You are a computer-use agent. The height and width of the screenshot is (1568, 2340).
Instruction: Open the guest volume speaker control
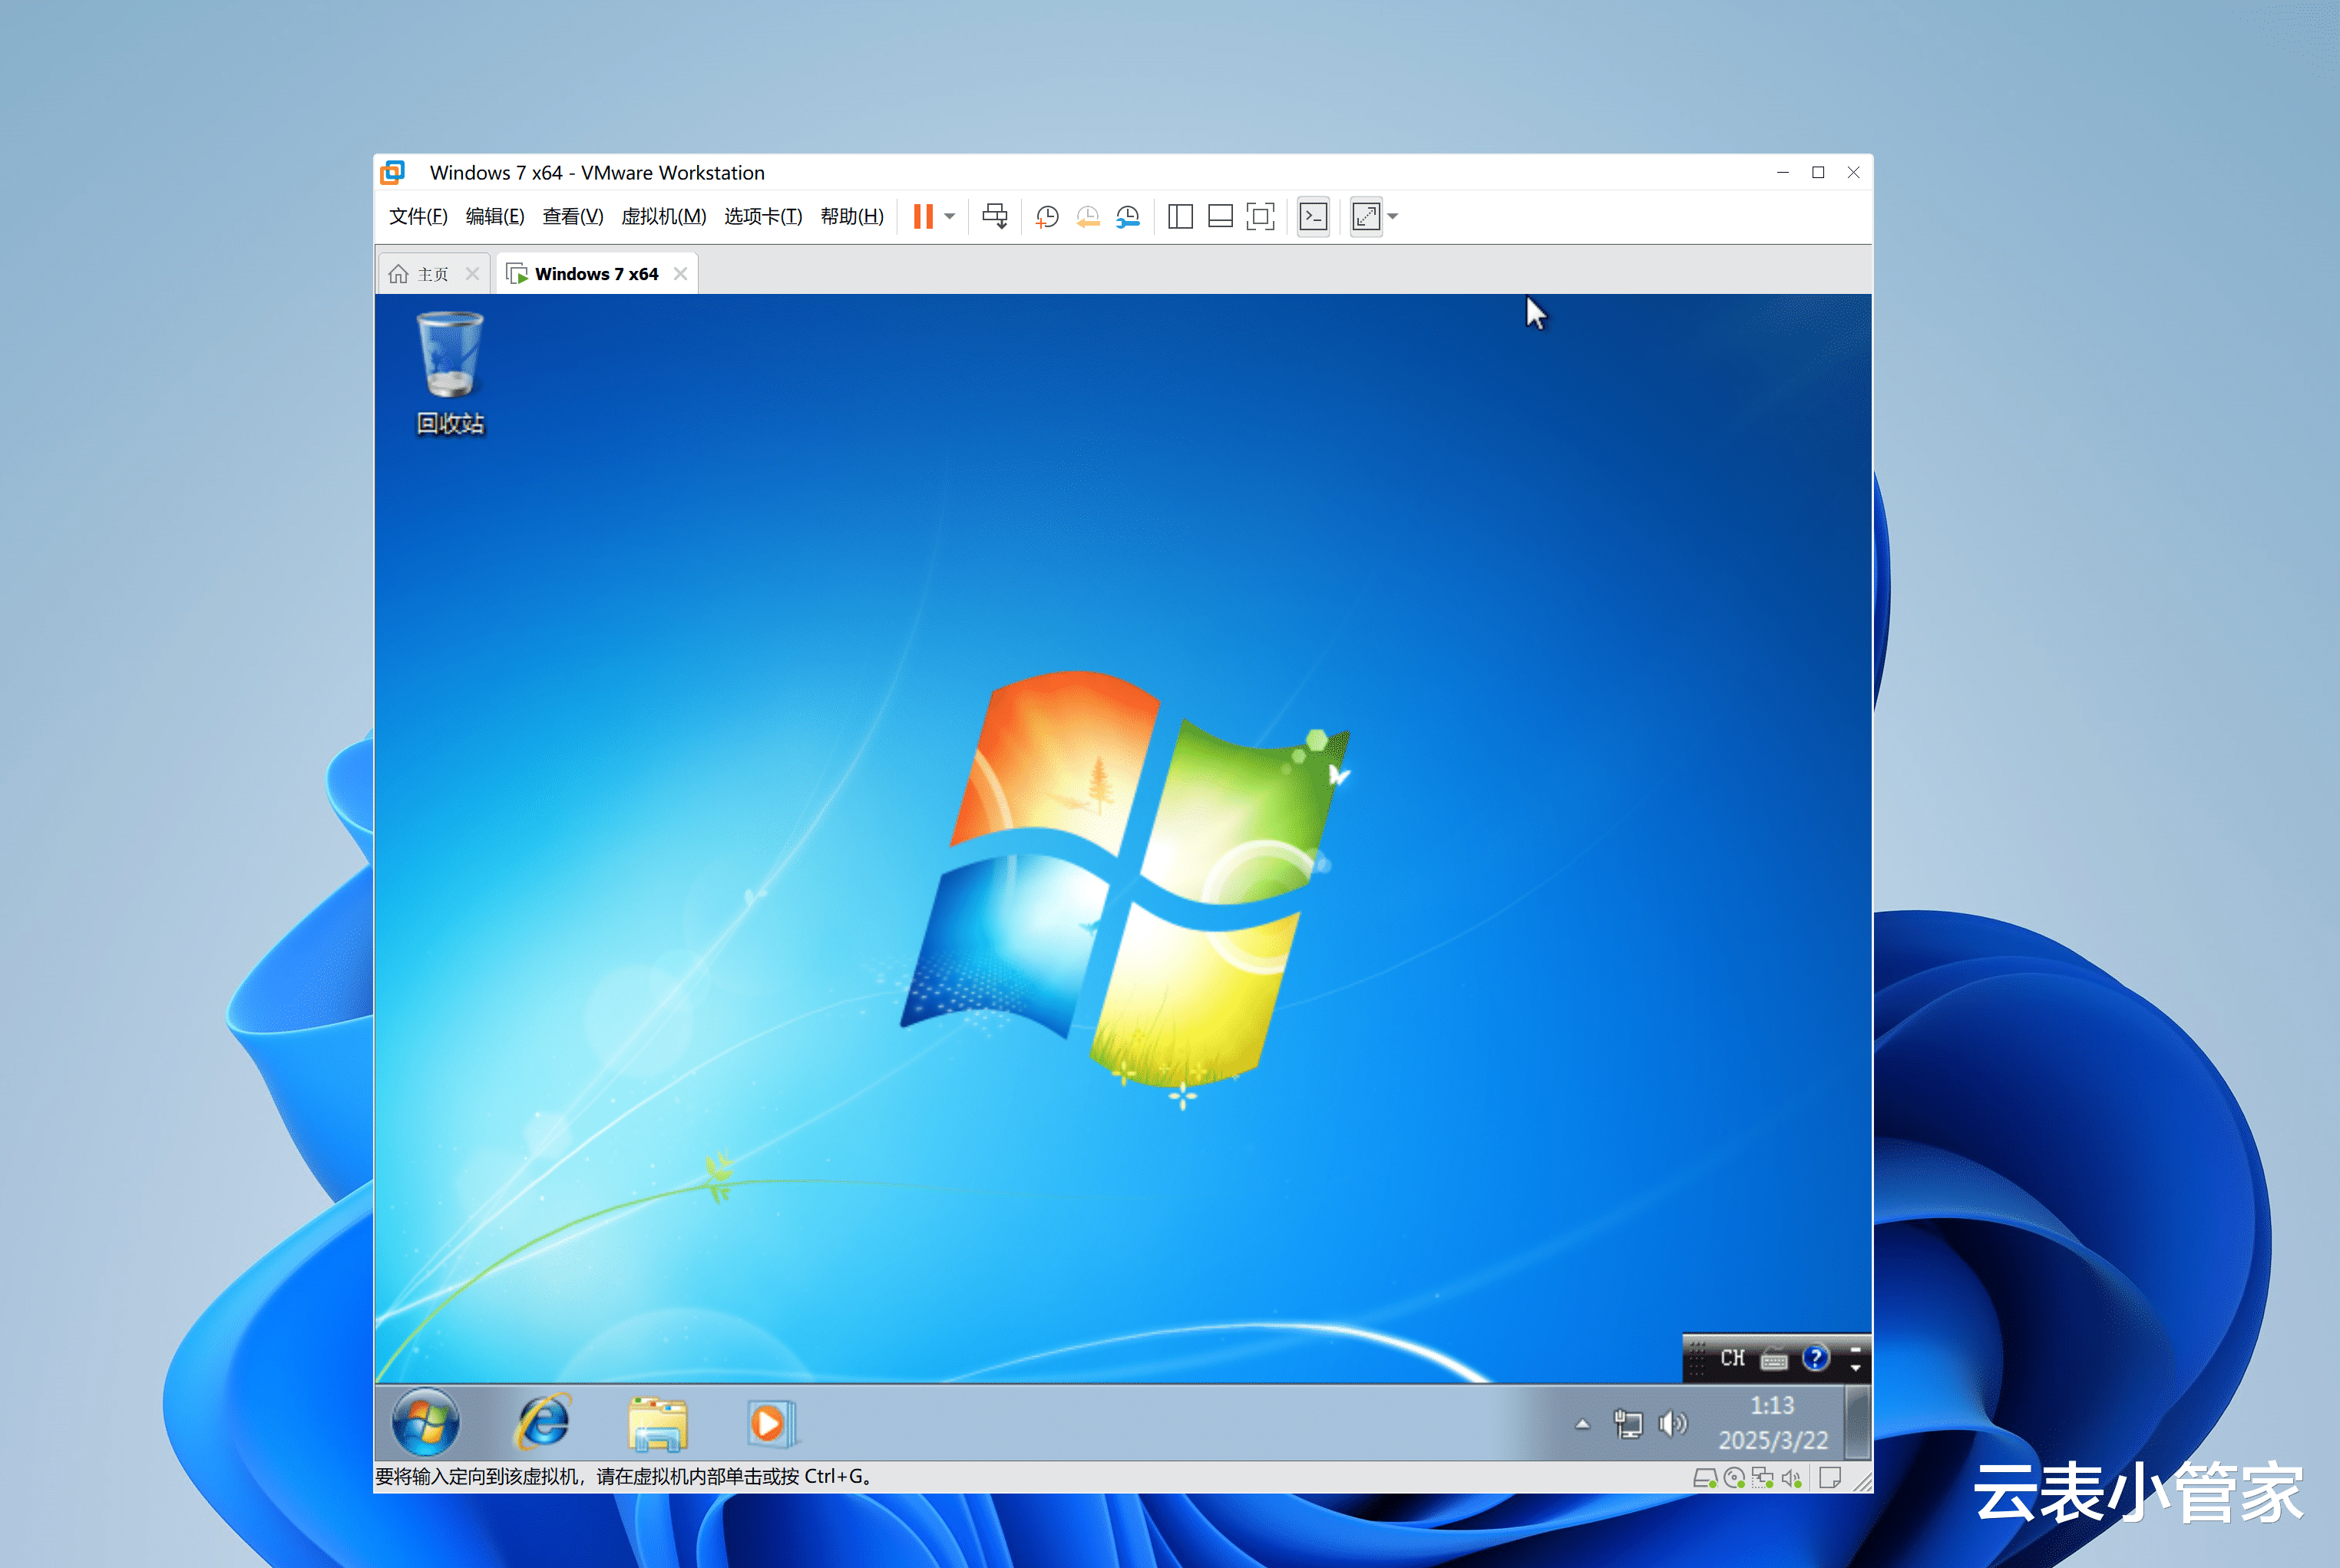click(1672, 1423)
